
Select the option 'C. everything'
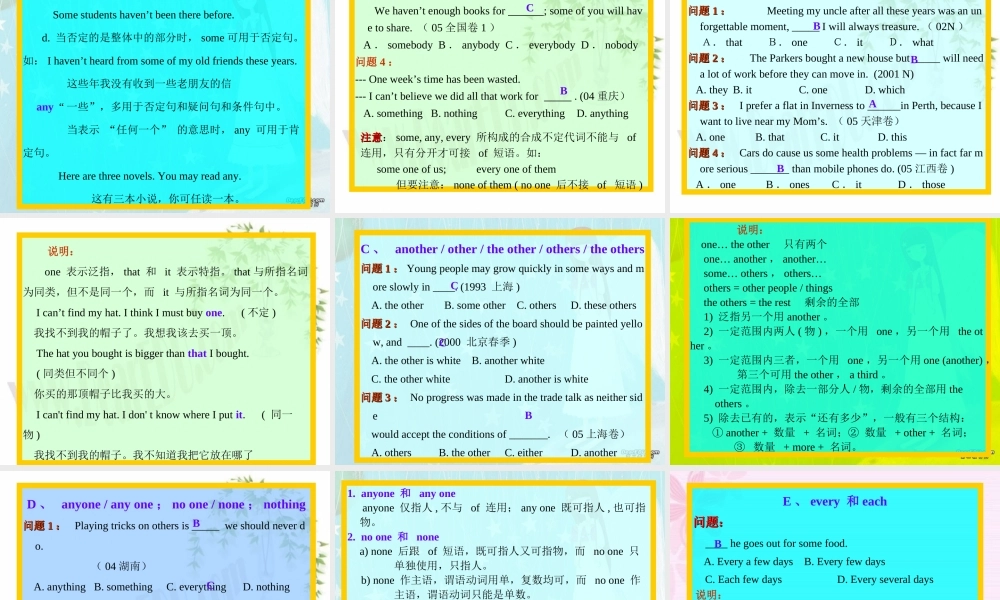point(534,113)
